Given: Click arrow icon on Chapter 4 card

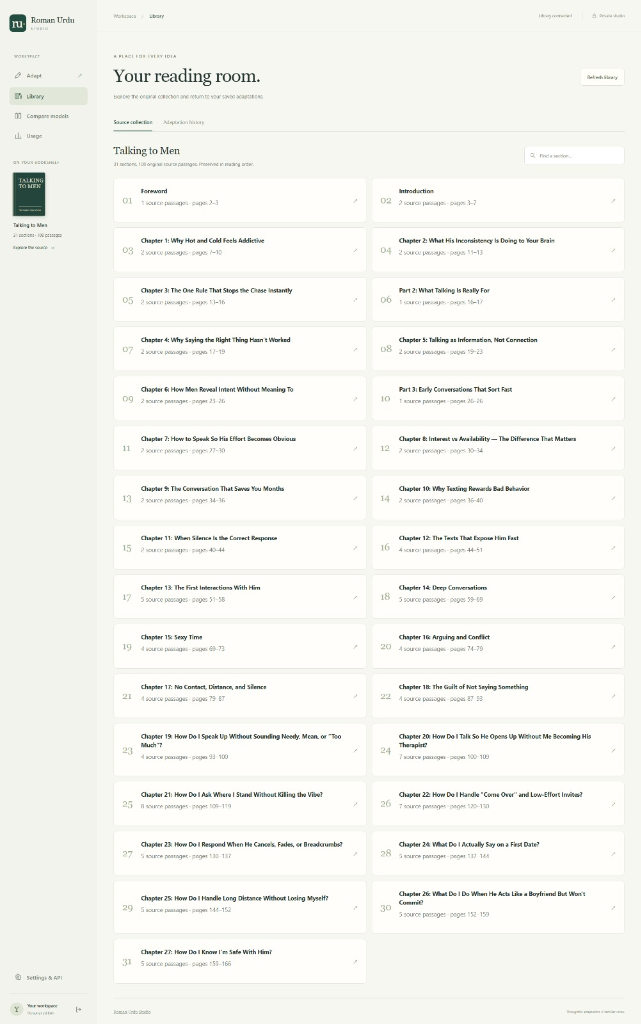Looking at the screenshot, I should (355, 349).
